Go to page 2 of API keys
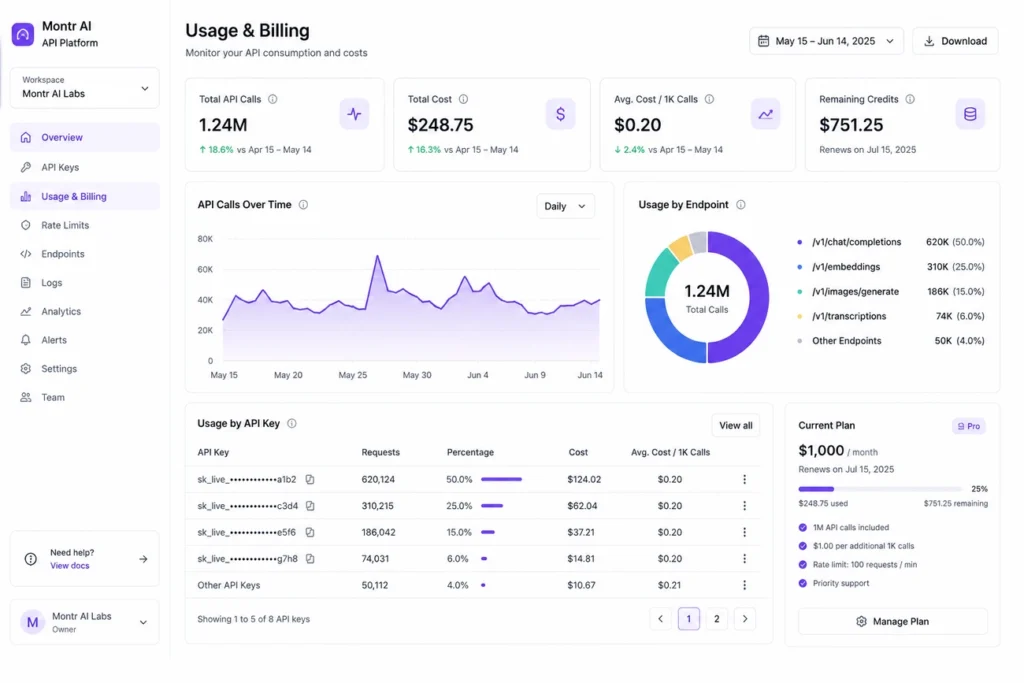Viewport: 1024px width, 683px height. pyautogui.click(x=716, y=619)
